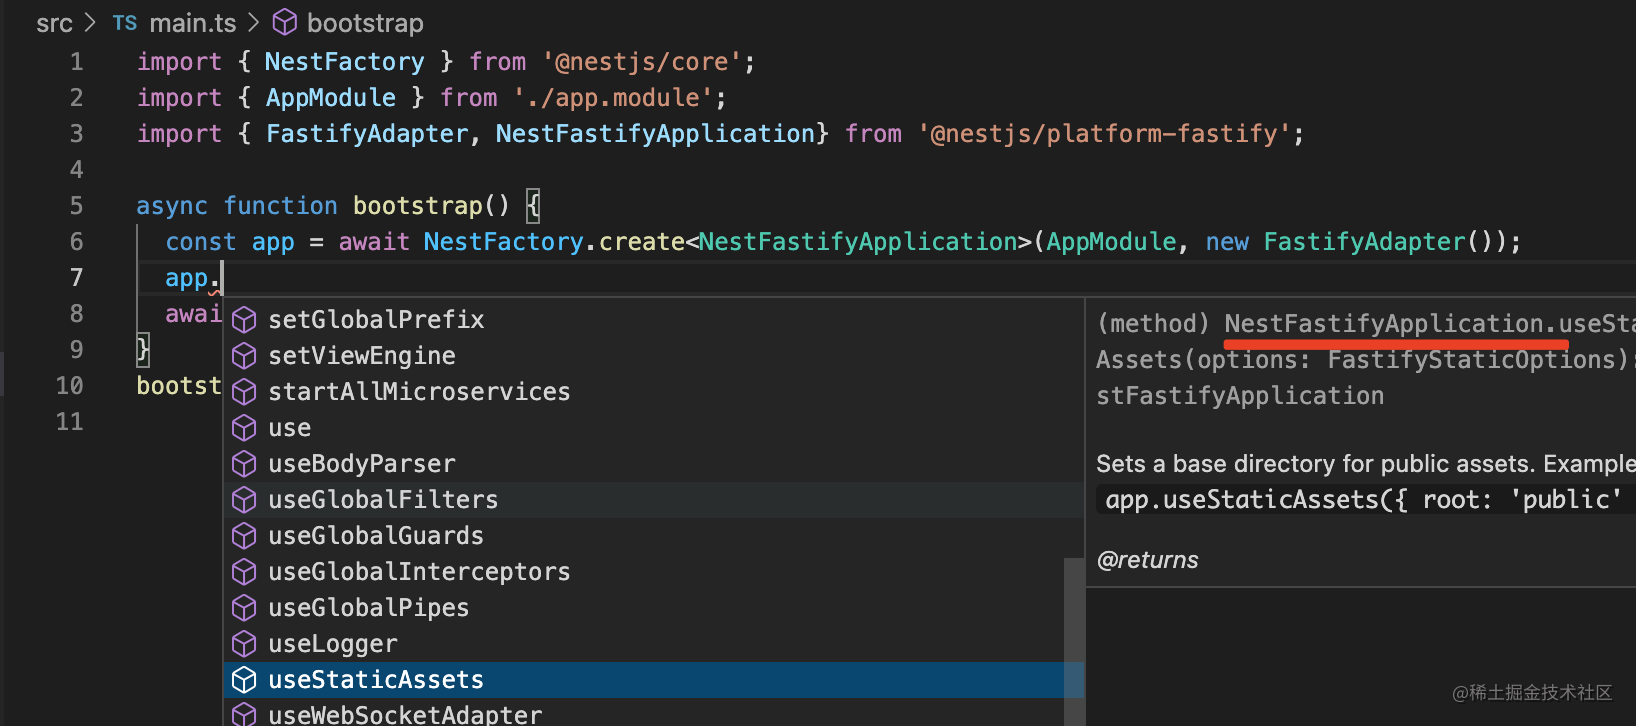The height and width of the screenshot is (726, 1636).
Task: Click the bootstrap symbol icon in breadcrumb
Action: coord(285,22)
